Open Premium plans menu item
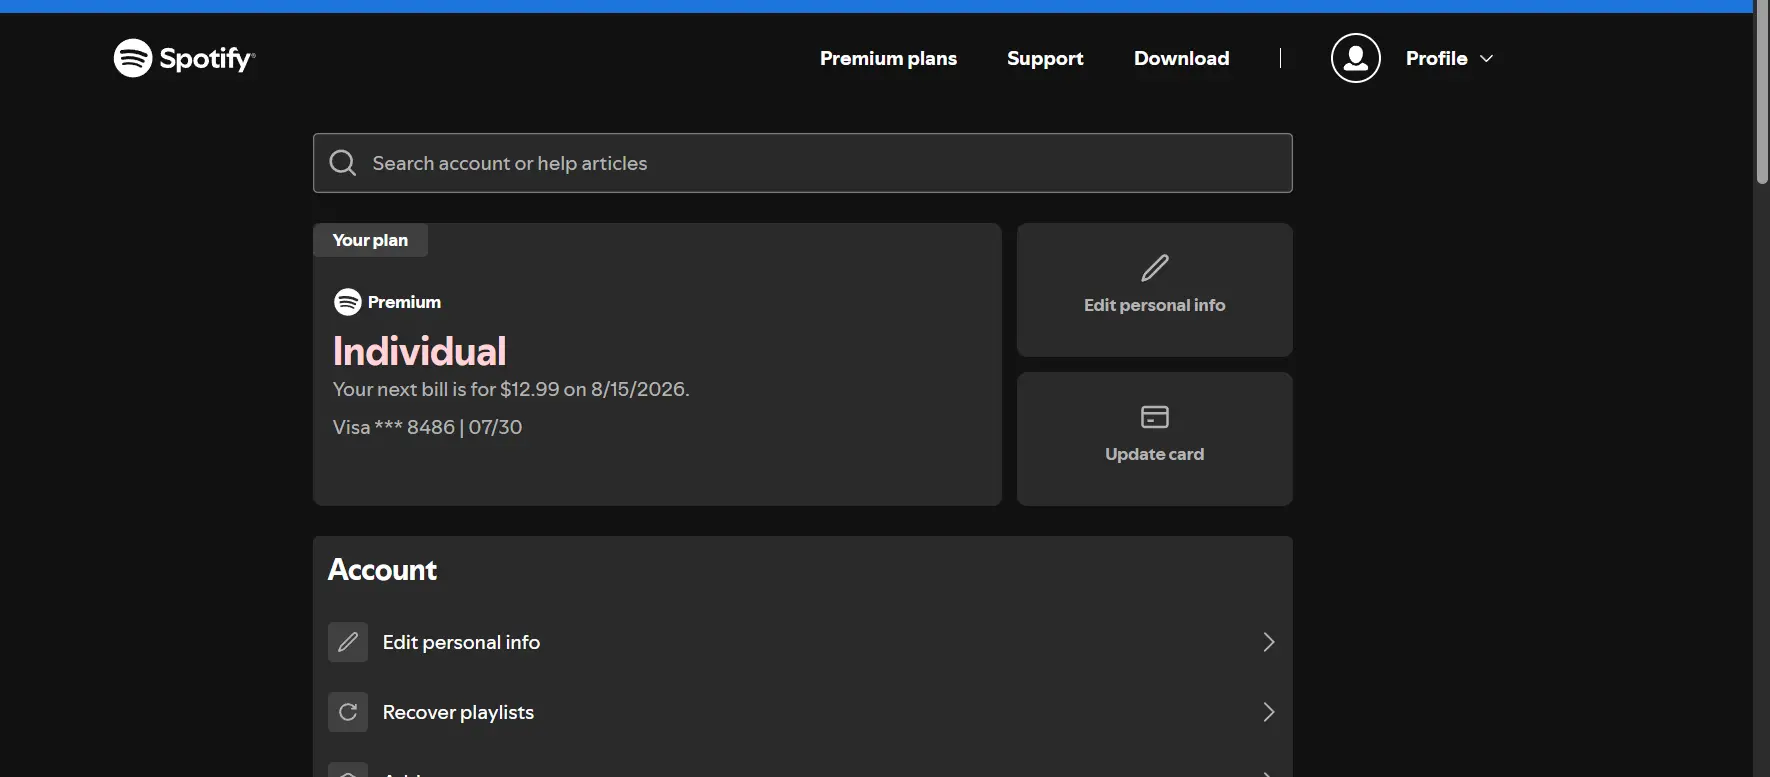1770x777 pixels. [888, 58]
